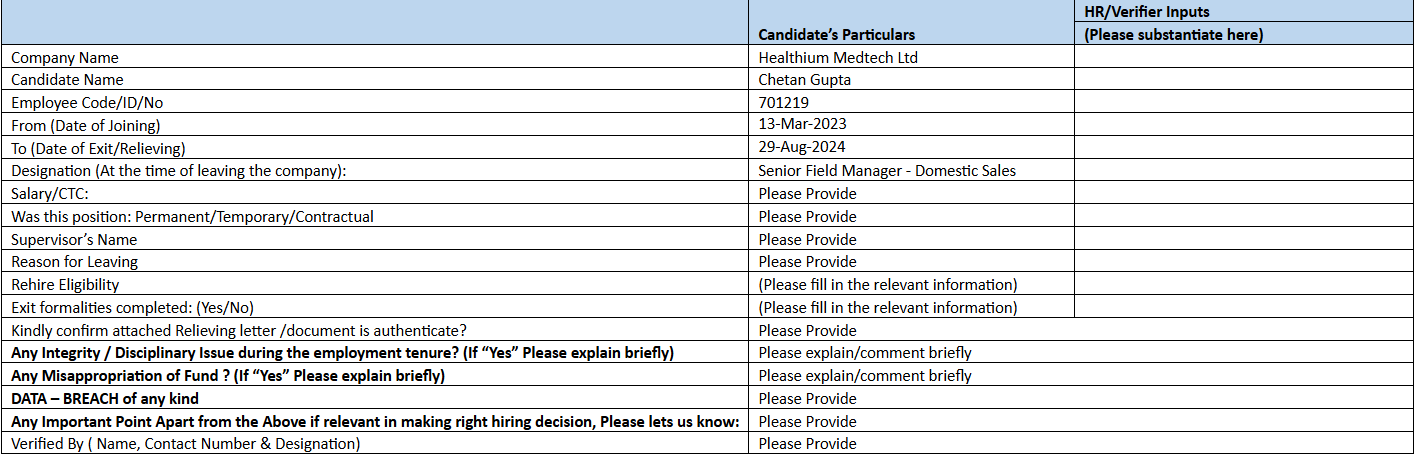This screenshot has width=1427, height=462.
Task: Click the empty HR input cell for Candidate Name
Action: tap(1244, 80)
